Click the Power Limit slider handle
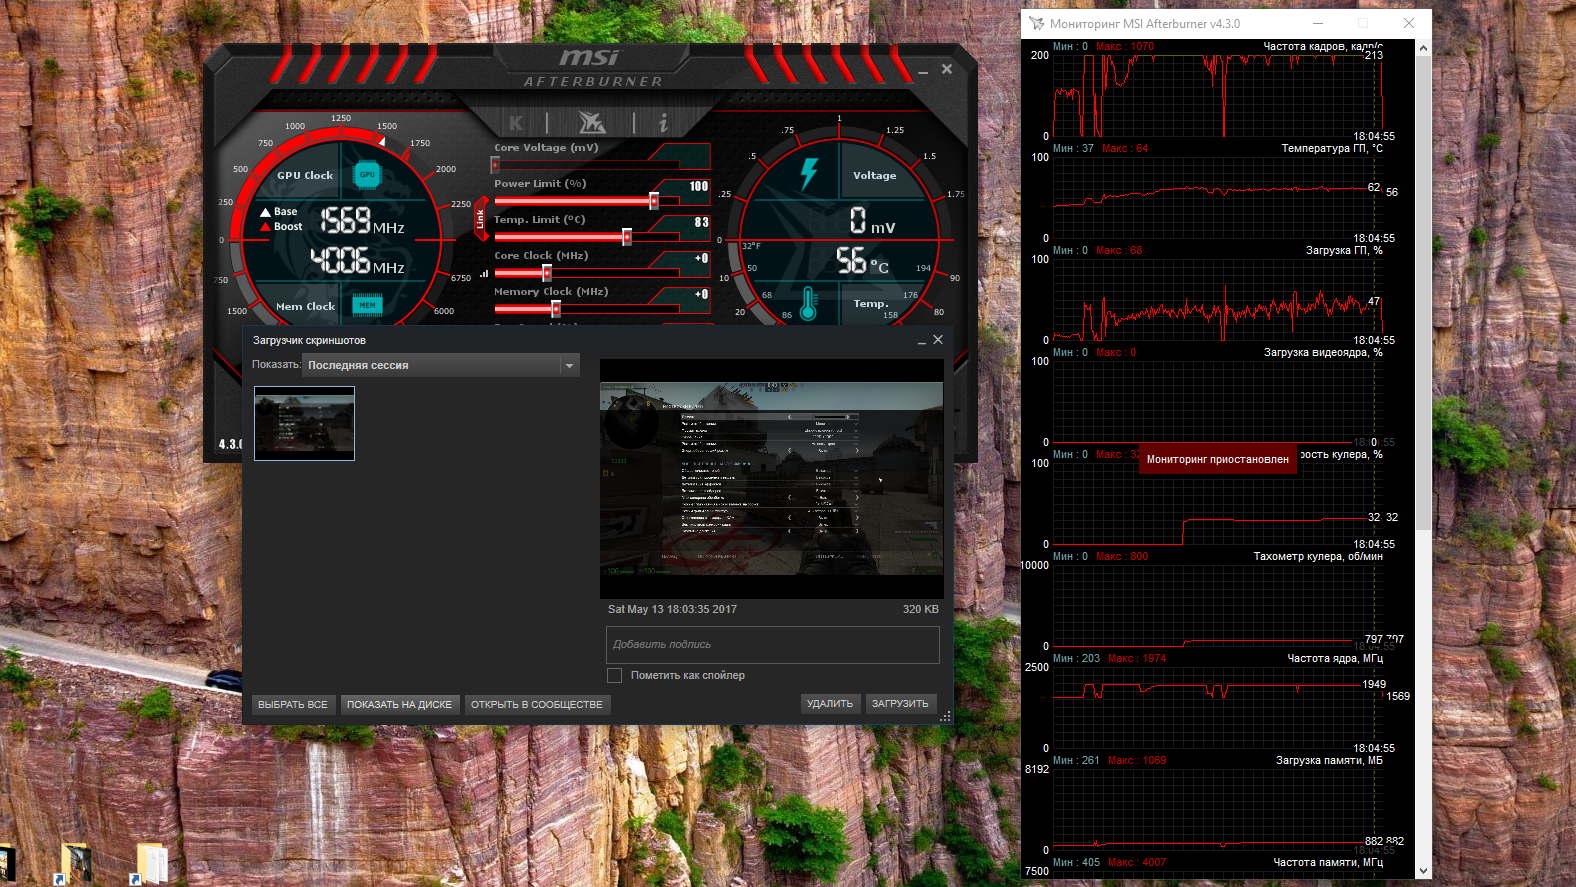This screenshot has height=887, width=1576. [654, 201]
